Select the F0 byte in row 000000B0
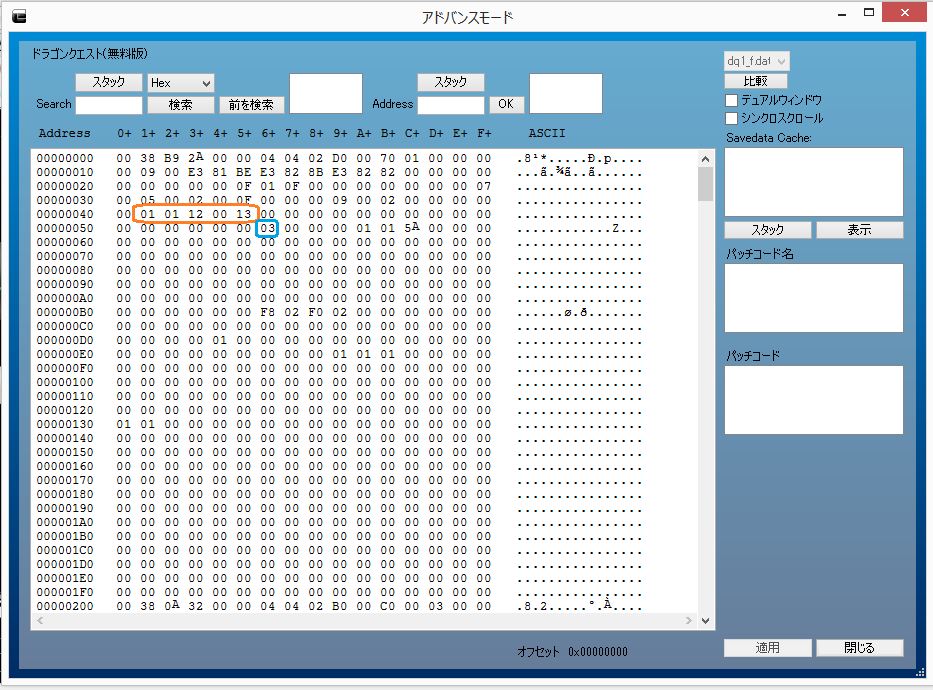 315,312
